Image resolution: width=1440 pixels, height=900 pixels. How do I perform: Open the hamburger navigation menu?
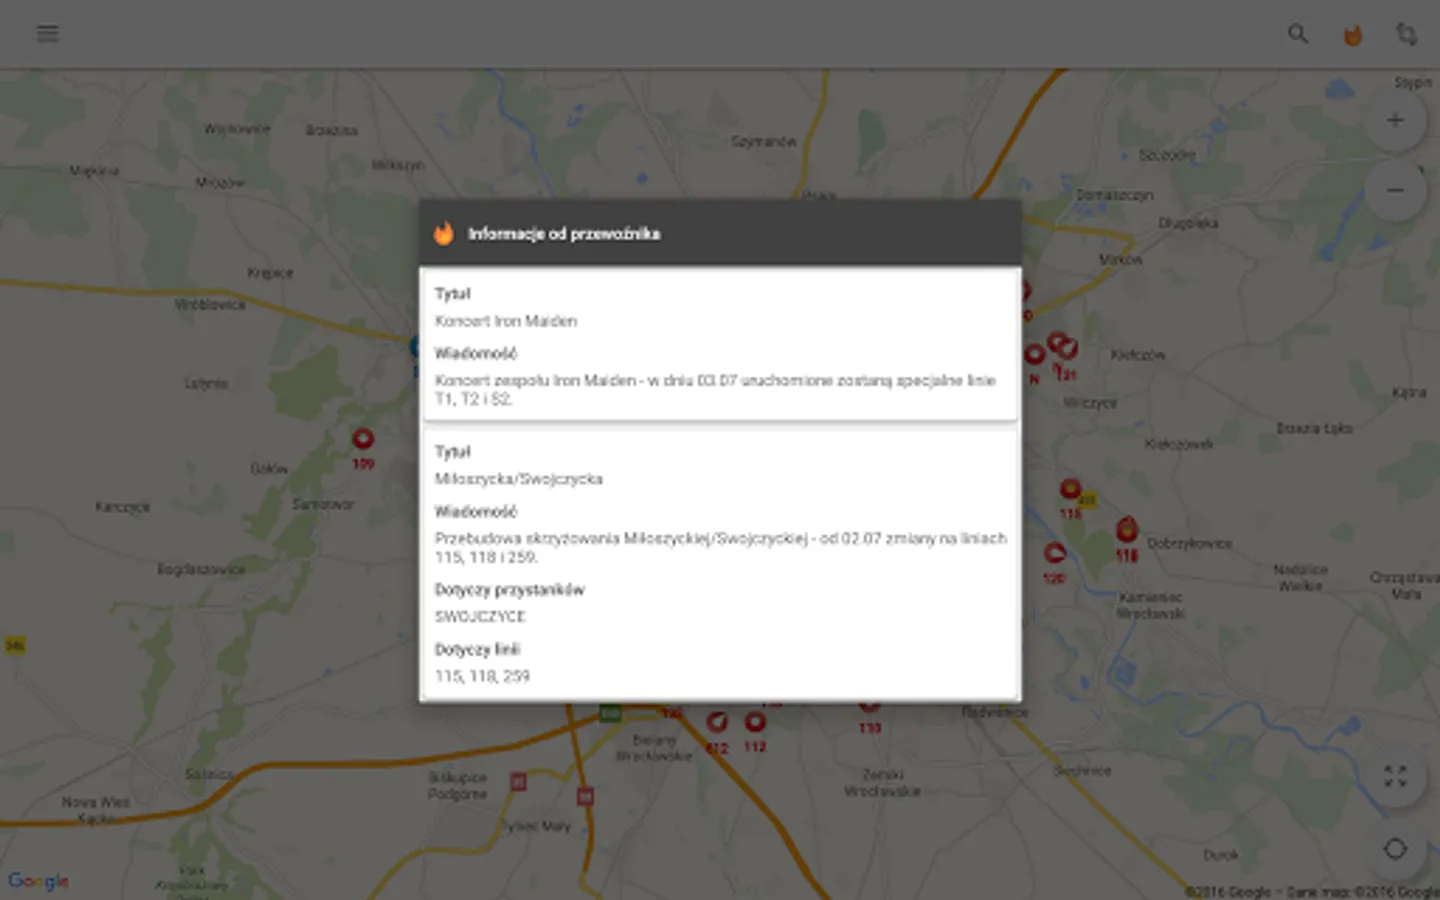pos(47,33)
